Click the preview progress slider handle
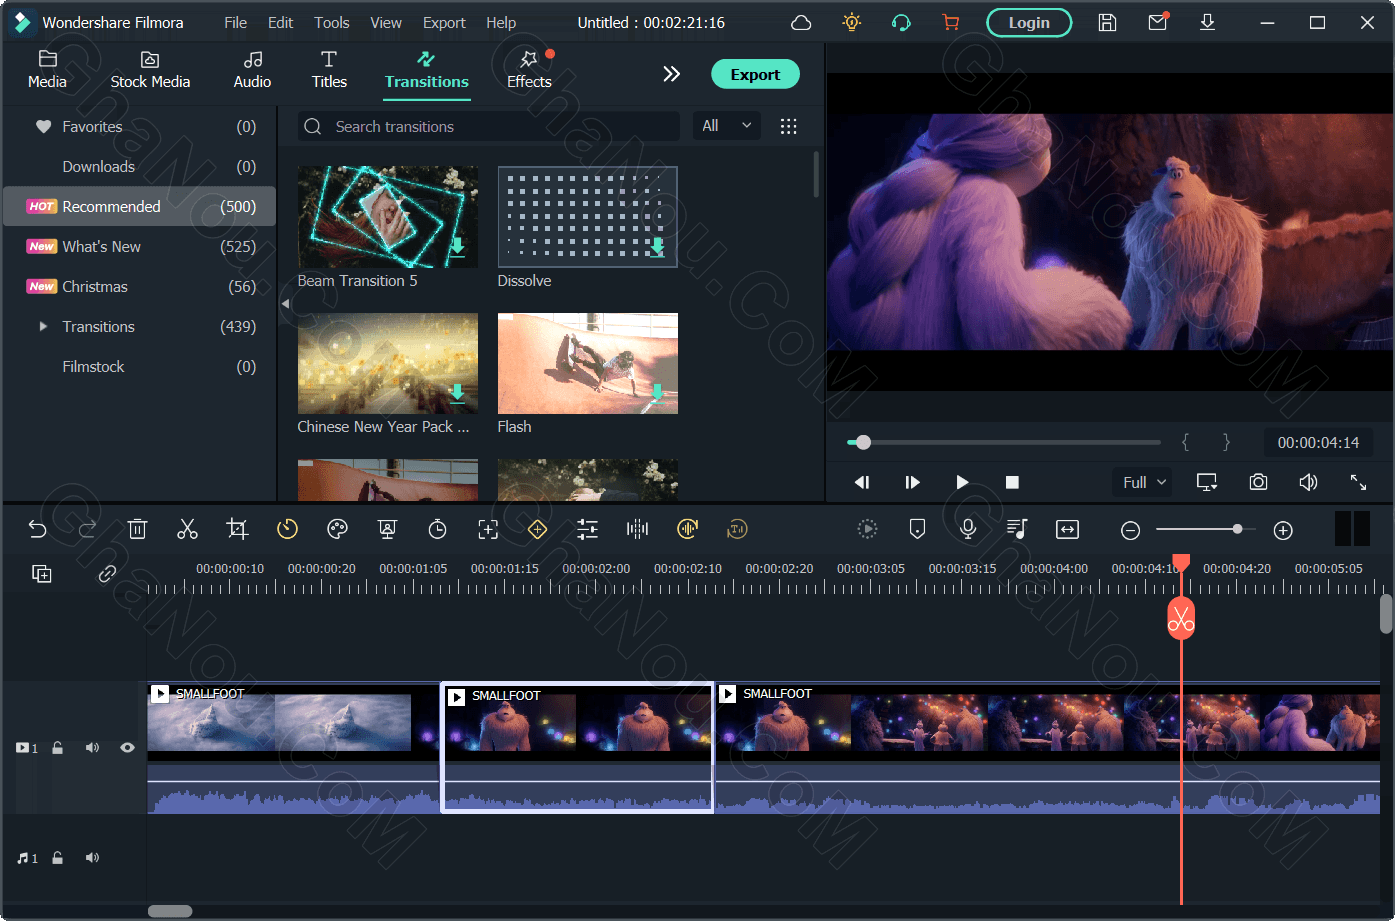The height and width of the screenshot is (921, 1395). pyautogui.click(x=863, y=442)
